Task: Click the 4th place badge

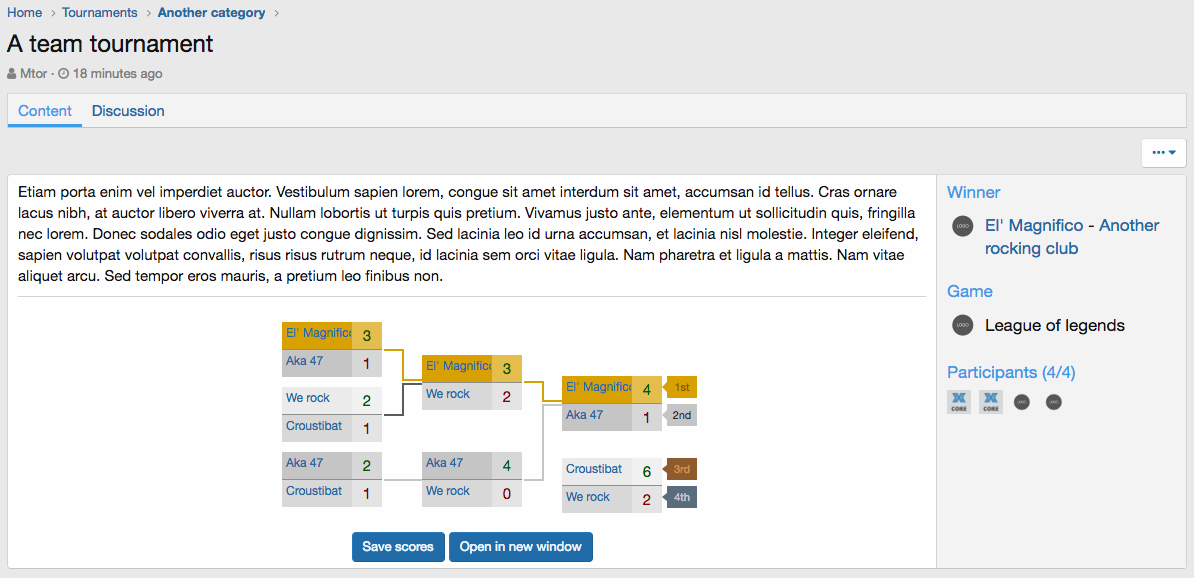Action: click(x=681, y=497)
